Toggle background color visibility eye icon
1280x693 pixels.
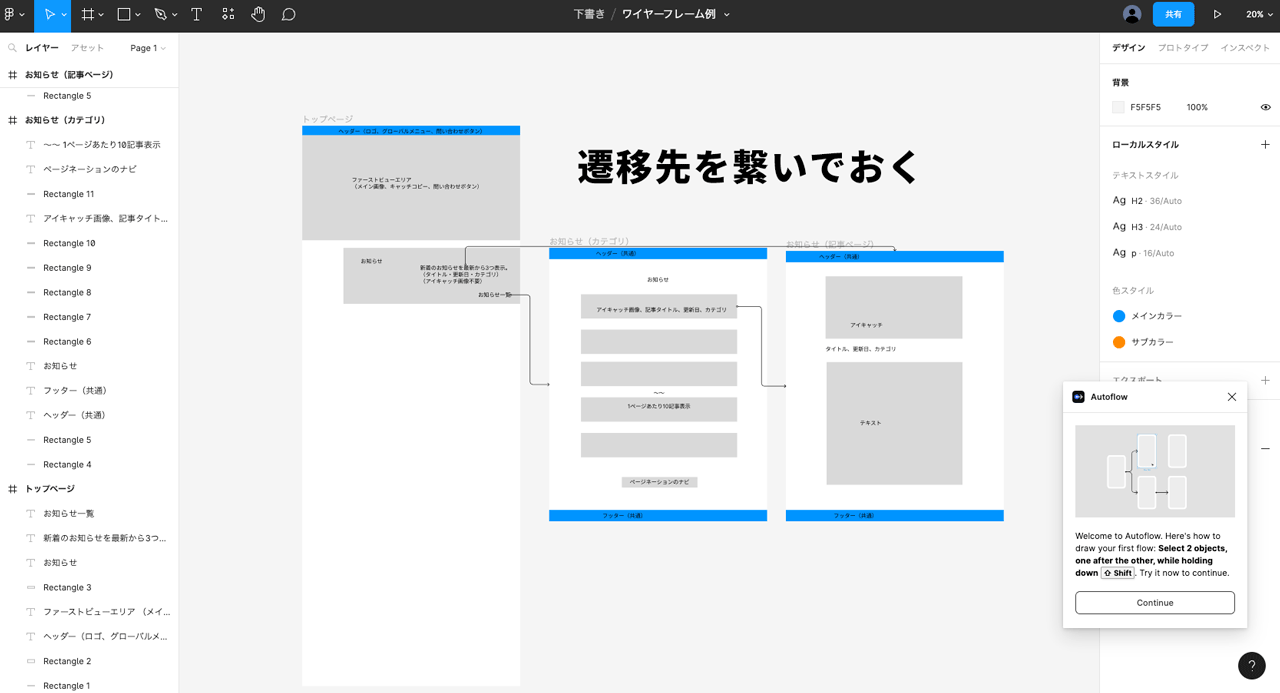1265,107
